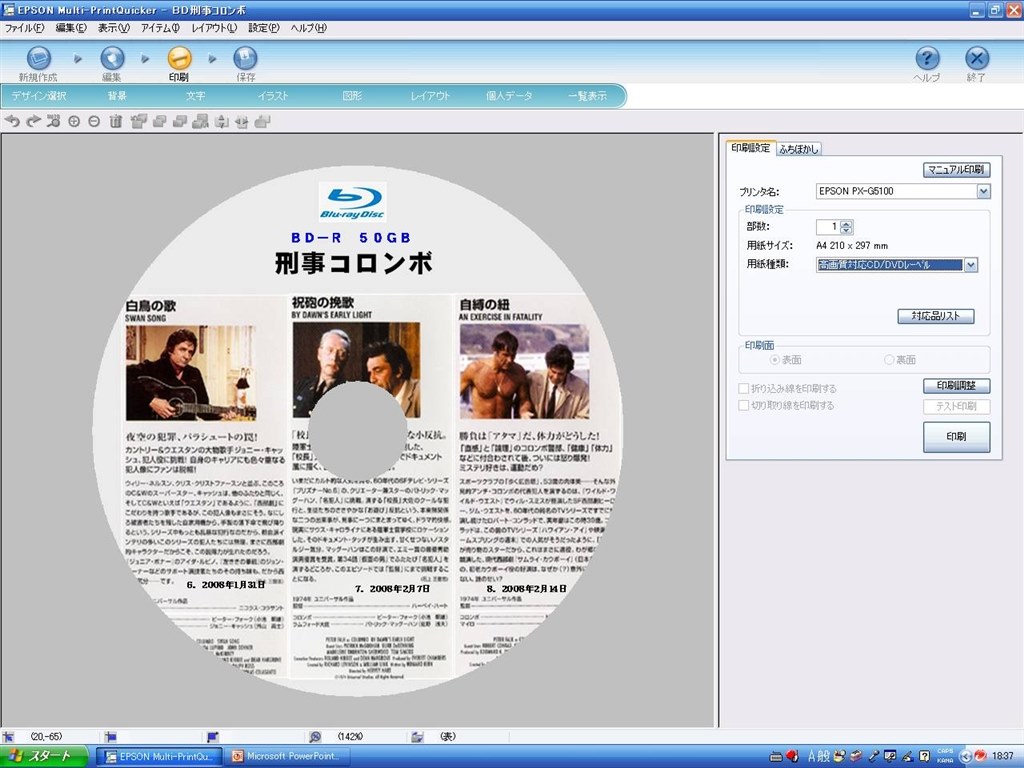Viewport: 1024px width, 768px height.
Task: Select 図形 in the edit ribbon
Action: tap(352, 96)
